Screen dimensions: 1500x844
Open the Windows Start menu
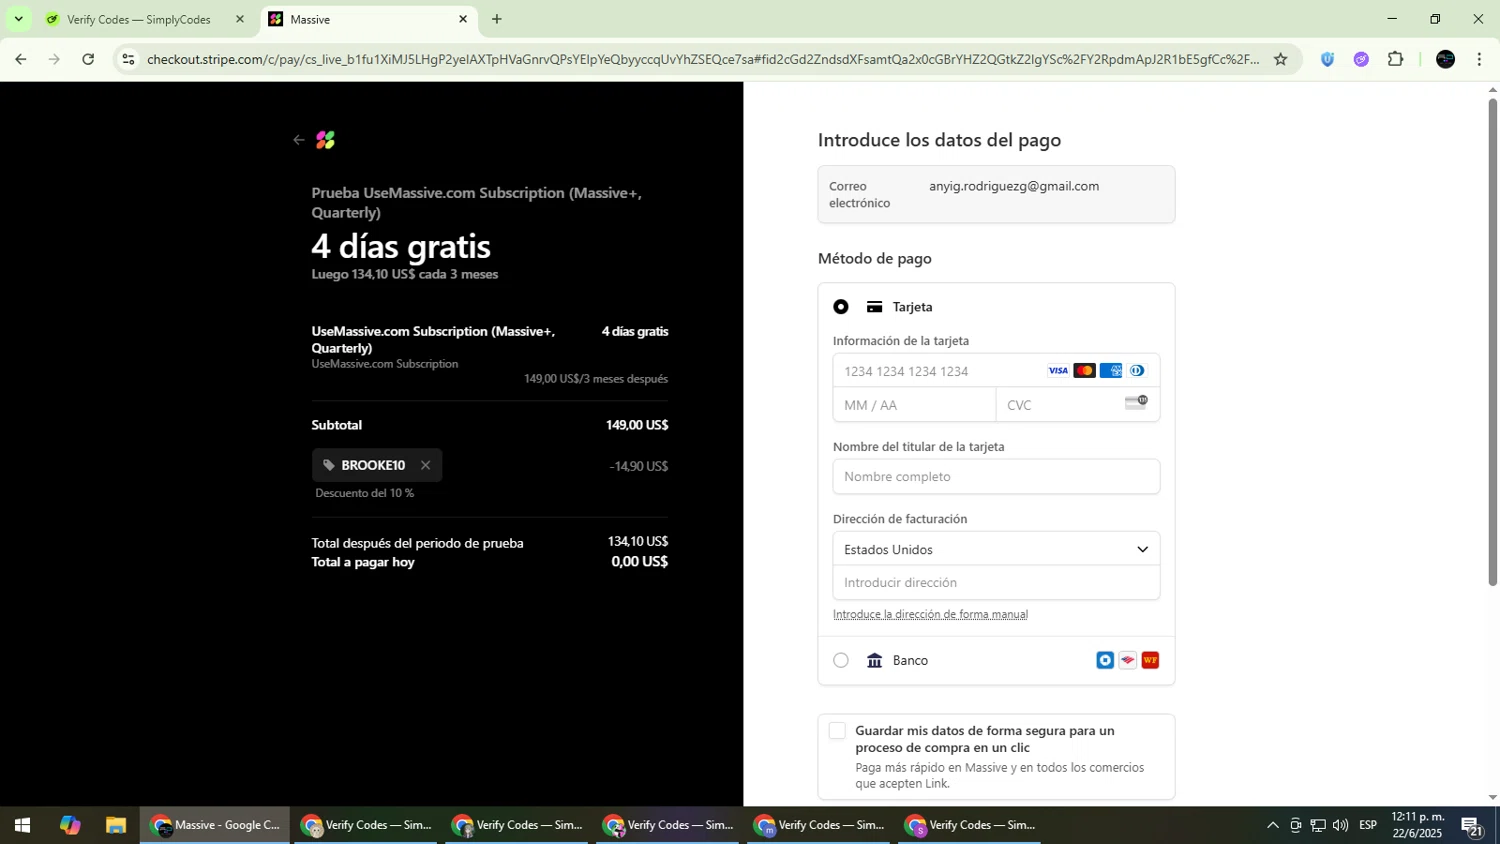coord(22,826)
